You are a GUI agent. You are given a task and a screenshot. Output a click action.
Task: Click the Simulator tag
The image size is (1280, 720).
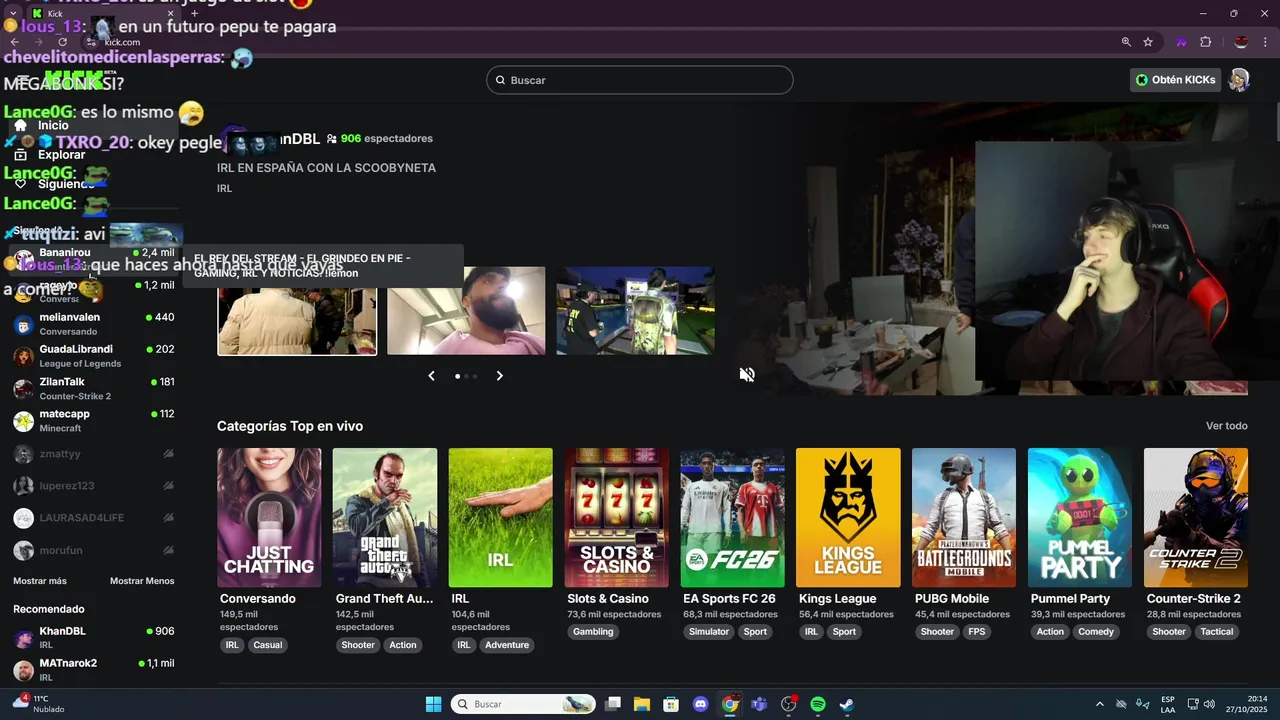pyautogui.click(x=709, y=632)
